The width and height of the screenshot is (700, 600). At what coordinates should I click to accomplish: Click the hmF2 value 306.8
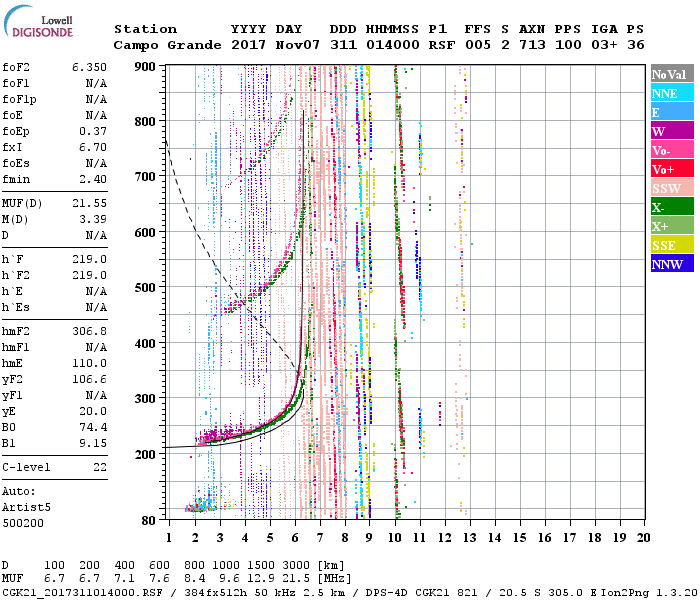click(x=89, y=331)
